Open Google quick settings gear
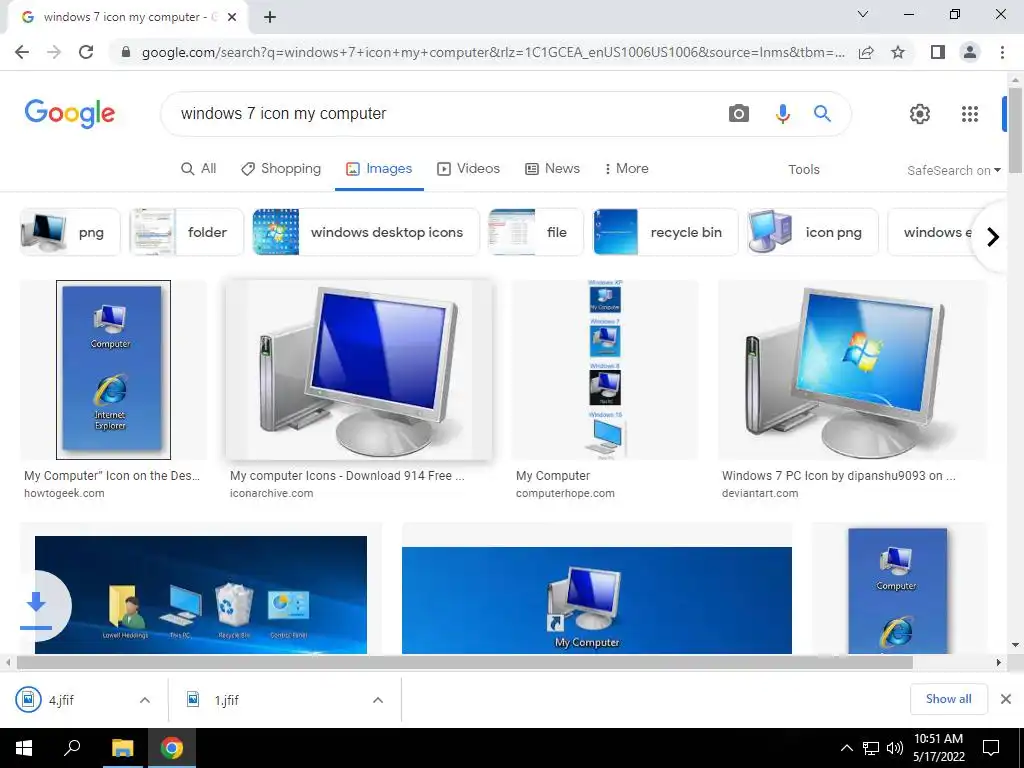The height and width of the screenshot is (768, 1024). pyautogui.click(x=920, y=114)
